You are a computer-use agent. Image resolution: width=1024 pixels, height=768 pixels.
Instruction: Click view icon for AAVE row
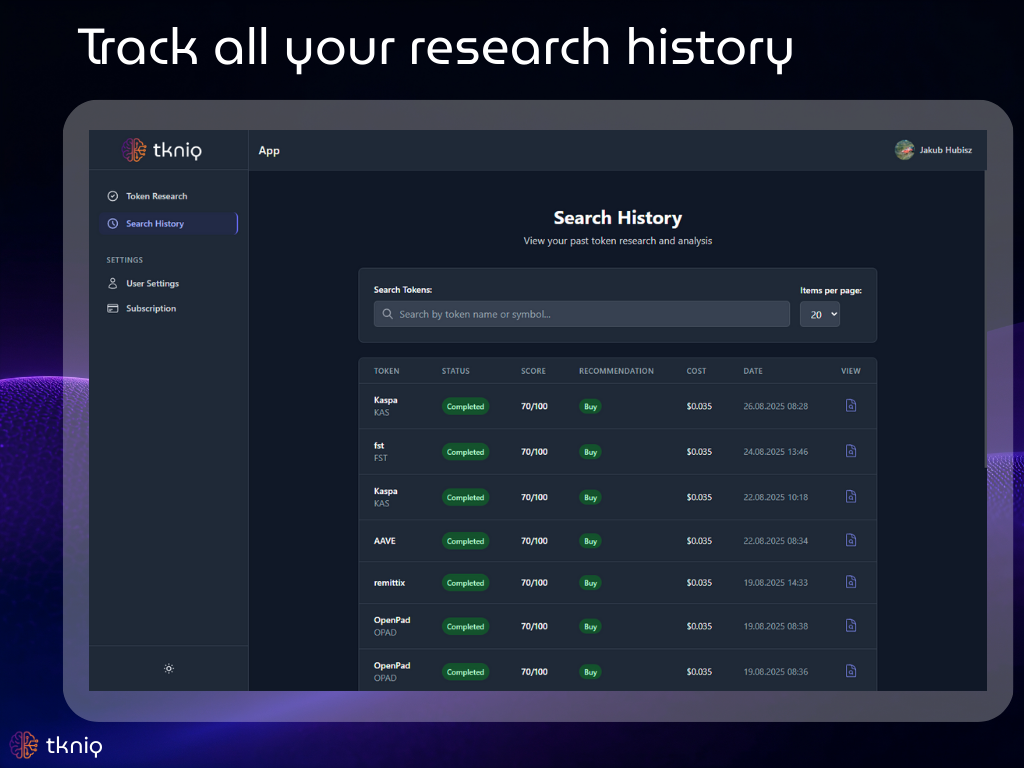851,540
